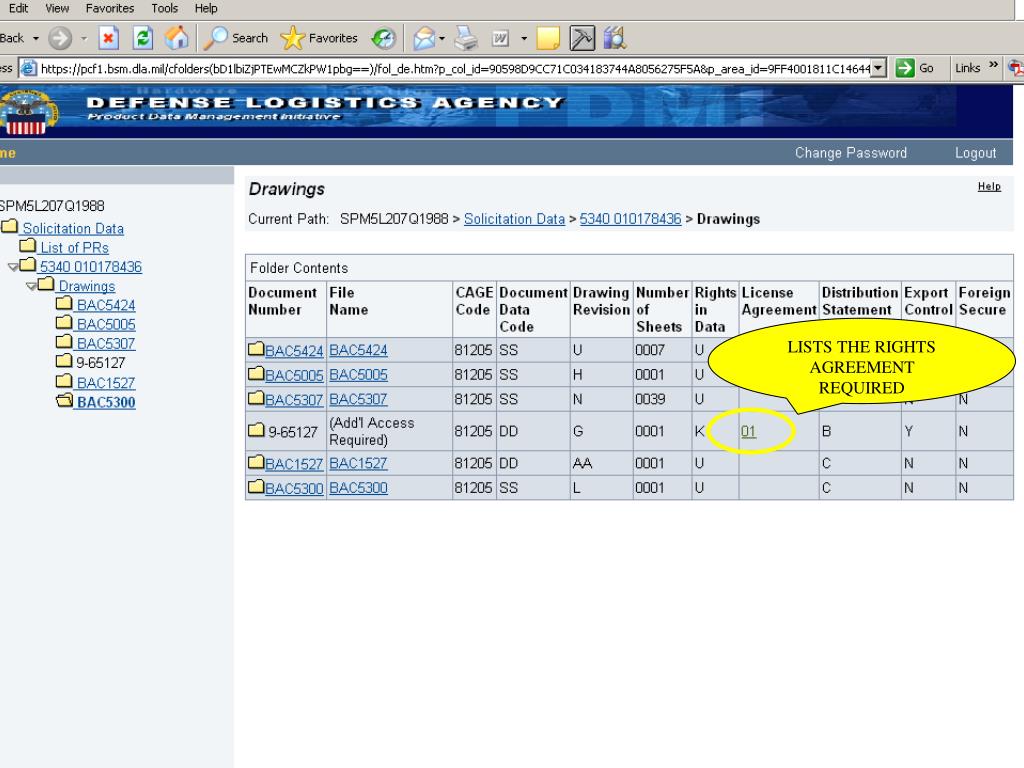Open the browser Search pane
Image resolution: width=1024 pixels, height=768 pixels.
click(236, 38)
